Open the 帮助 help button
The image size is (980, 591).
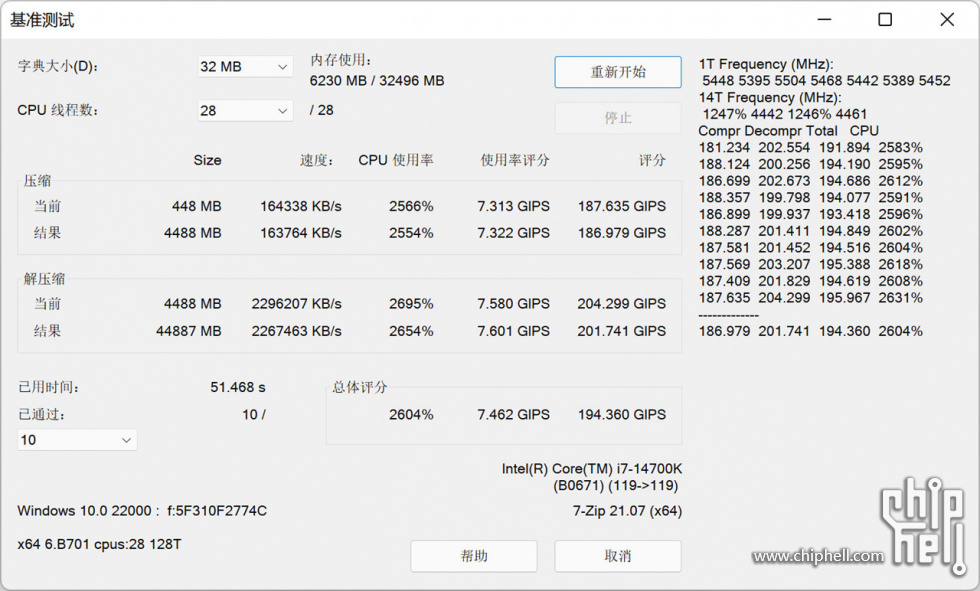click(x=474, y=556)
